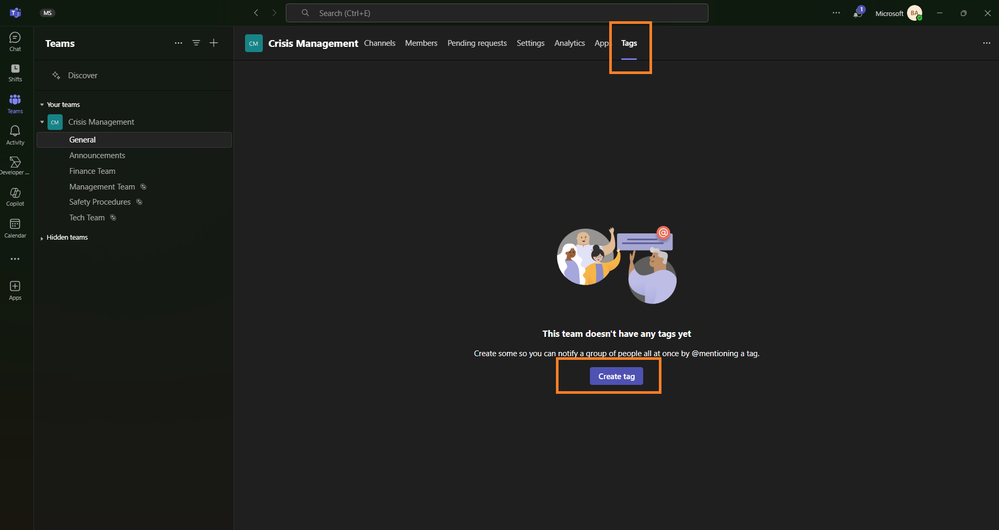Open the Pending requests tab
Viewport: 999px width, 530px height.
[x=477, y=43]
